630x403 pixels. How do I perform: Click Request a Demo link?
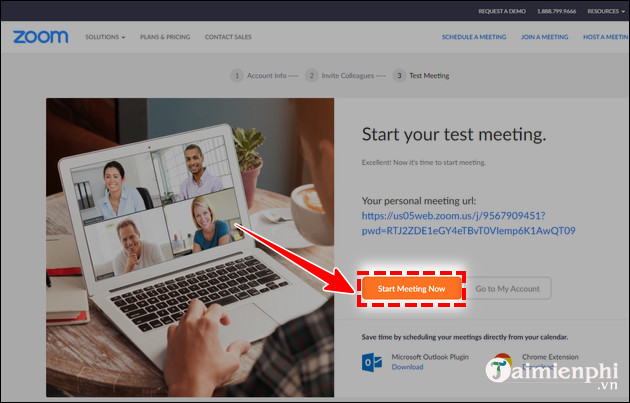pos(502,11)
